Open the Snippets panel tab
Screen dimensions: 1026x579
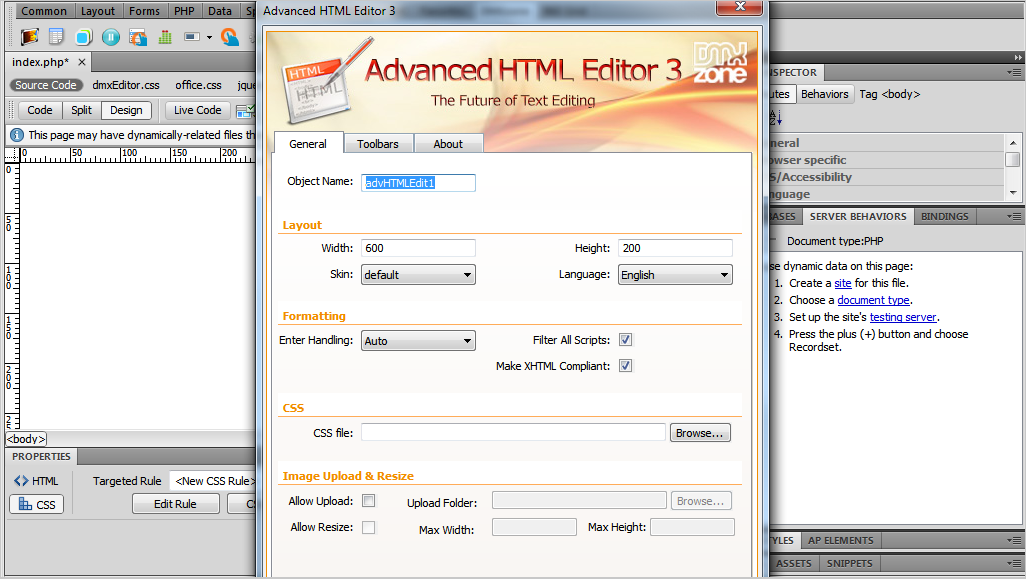pyautogui.click(x=849, y=563)
